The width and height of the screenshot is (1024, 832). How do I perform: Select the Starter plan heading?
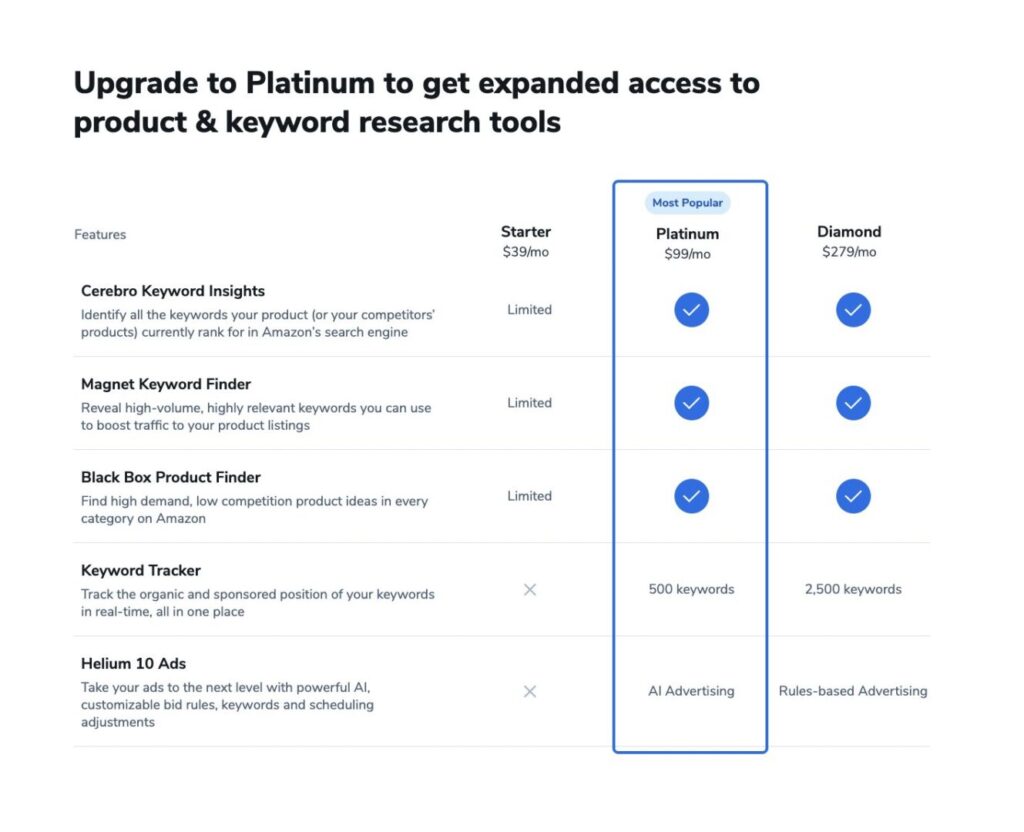point(526,232)
